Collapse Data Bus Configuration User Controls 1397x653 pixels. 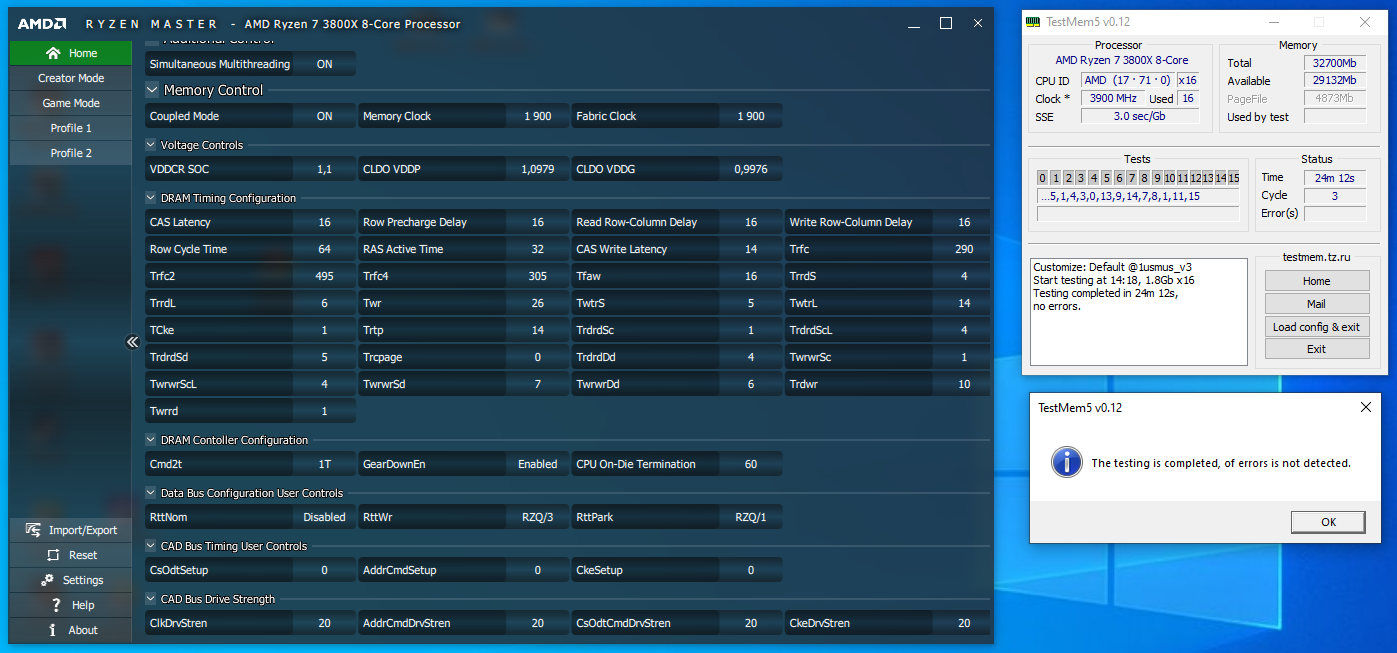click(x=151, y=493)
